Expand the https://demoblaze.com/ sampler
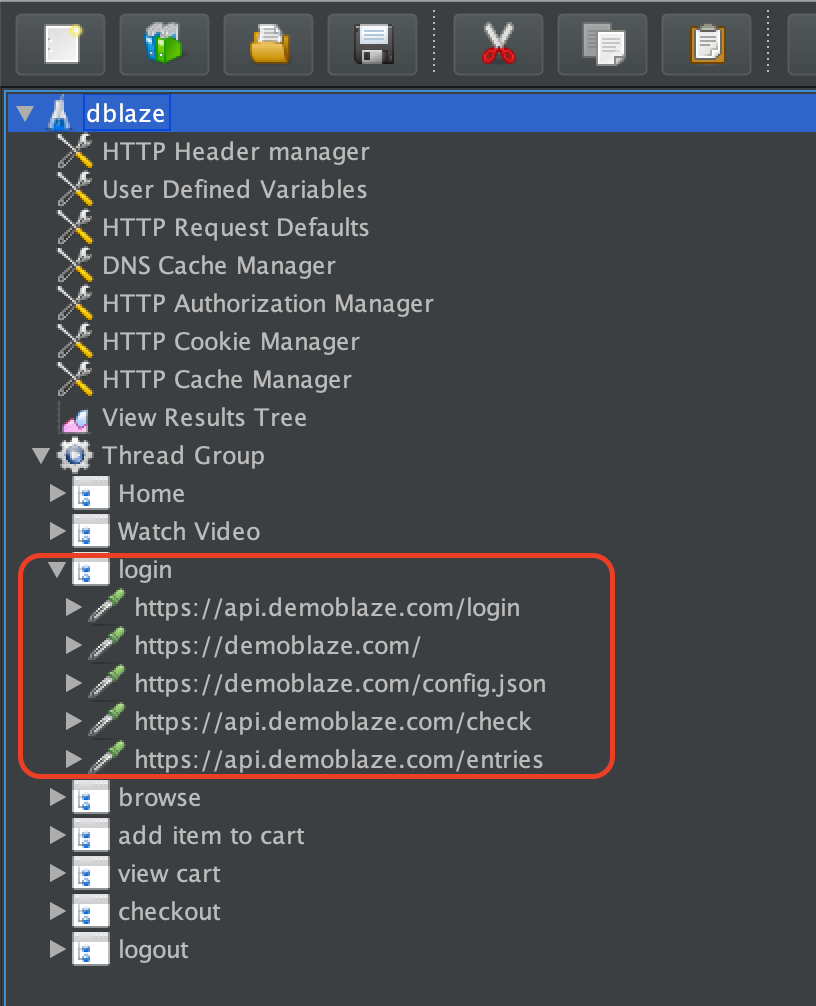This screenshot has height=1006, width=816. [x=74, y=645]
